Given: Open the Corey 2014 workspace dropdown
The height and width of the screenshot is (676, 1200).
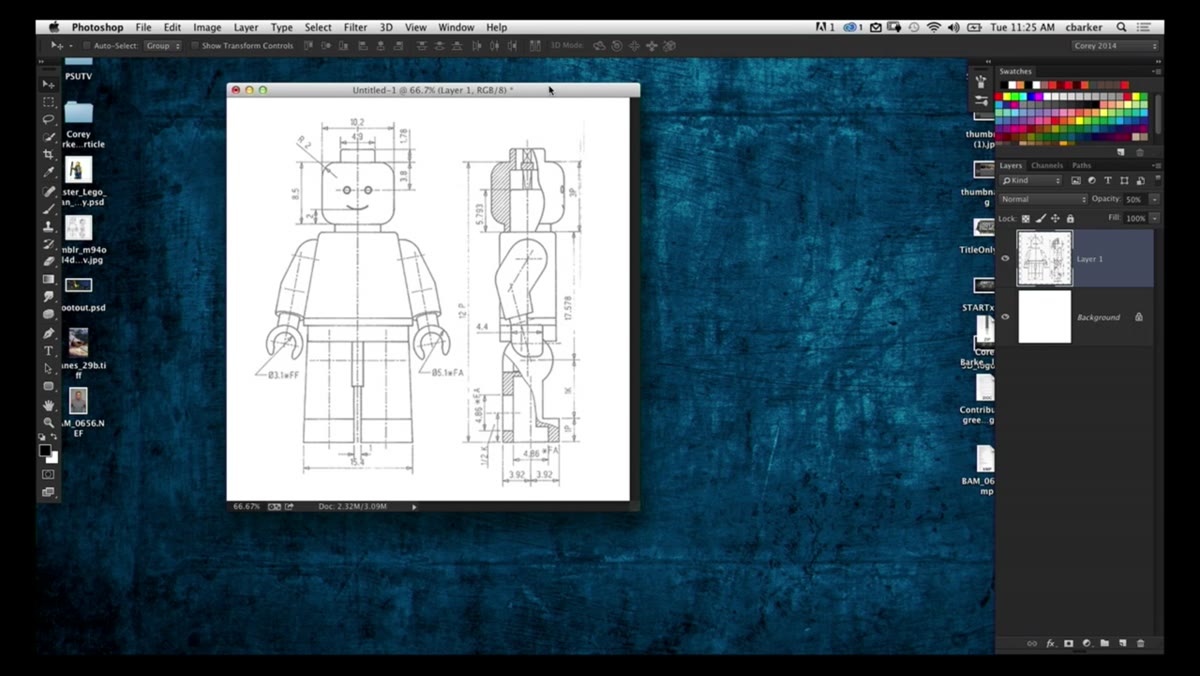Looking at the screenshot, I should (x=1115, y=46).
